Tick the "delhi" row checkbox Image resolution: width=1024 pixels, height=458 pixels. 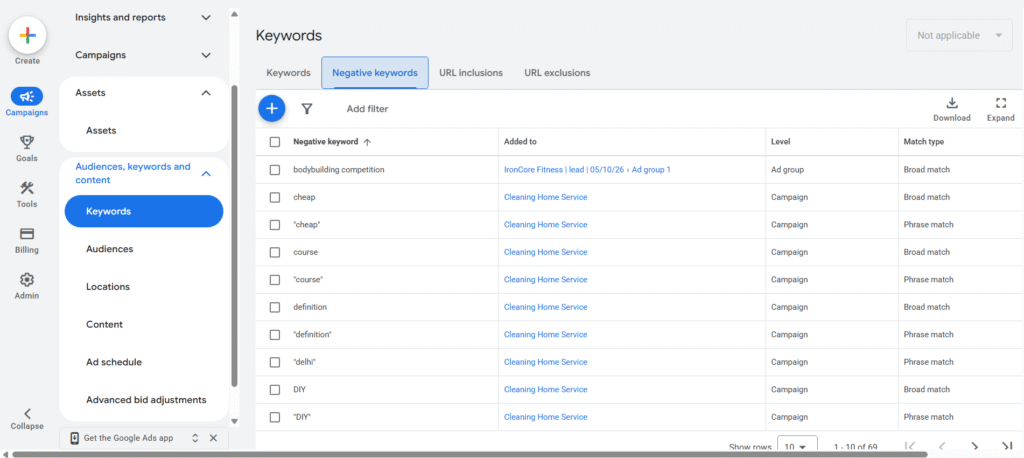(275, 362)
